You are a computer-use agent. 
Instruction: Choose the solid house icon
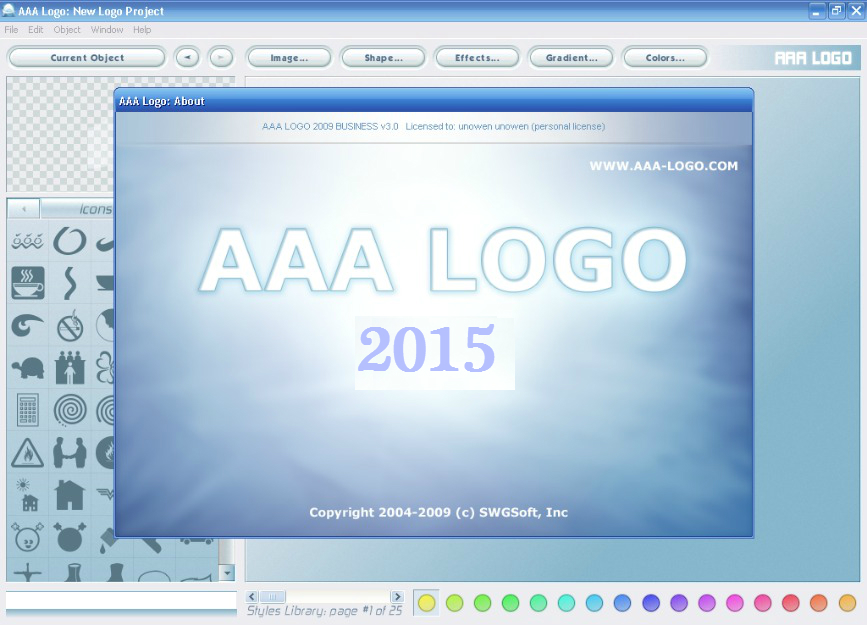tap(70, 494)
